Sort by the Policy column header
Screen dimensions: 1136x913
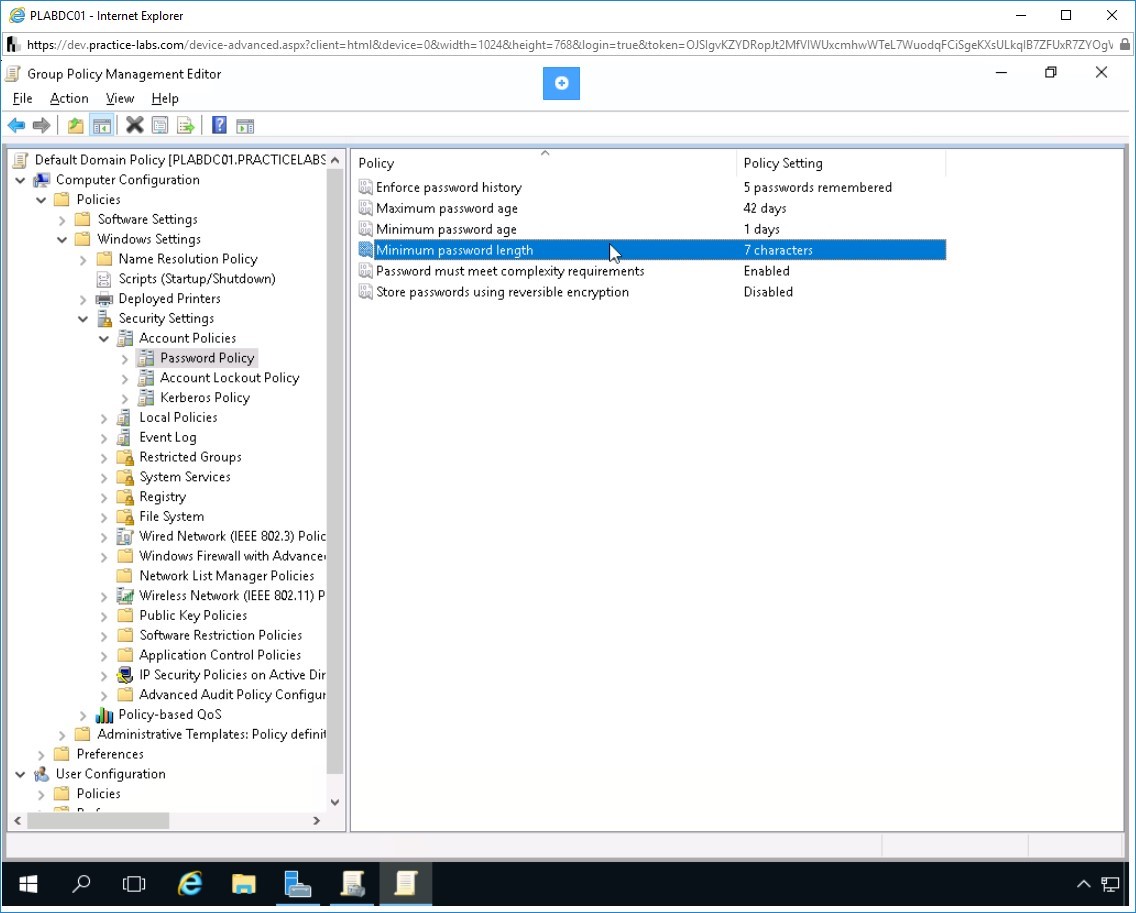[x=544, y=163]
